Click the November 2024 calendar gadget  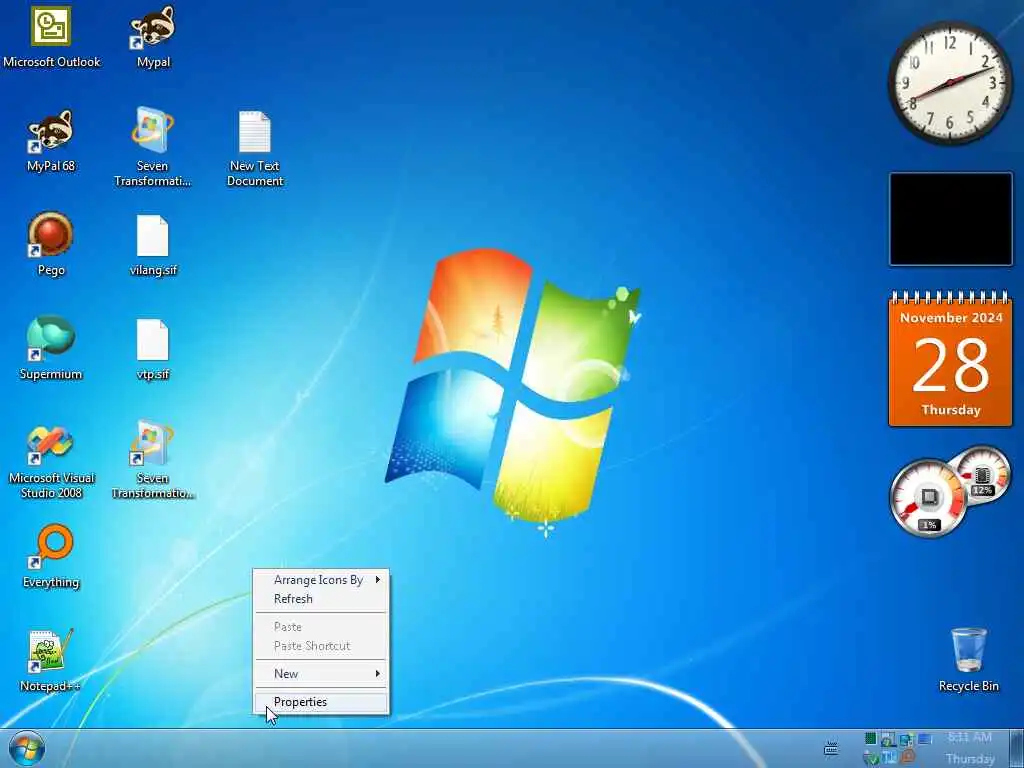pos(951,359)
